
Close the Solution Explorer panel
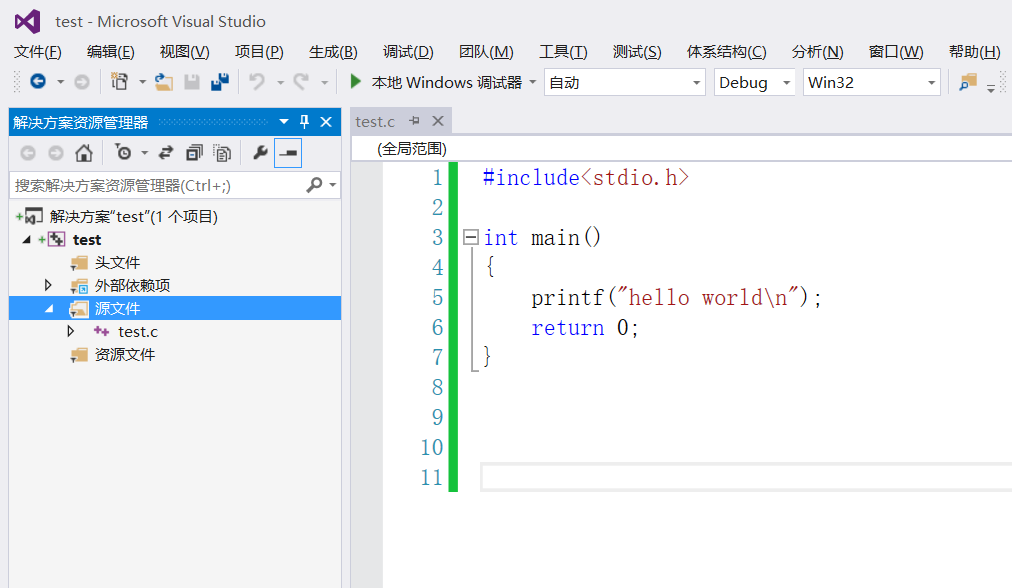pos(326,121)
